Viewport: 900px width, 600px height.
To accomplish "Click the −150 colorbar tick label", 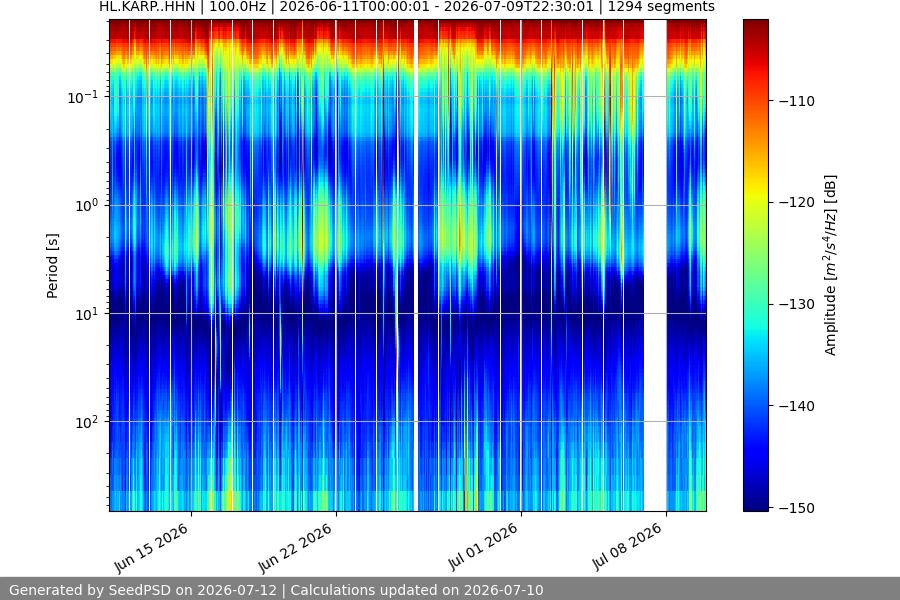I will pyautogui.click(x=797, y=508).
